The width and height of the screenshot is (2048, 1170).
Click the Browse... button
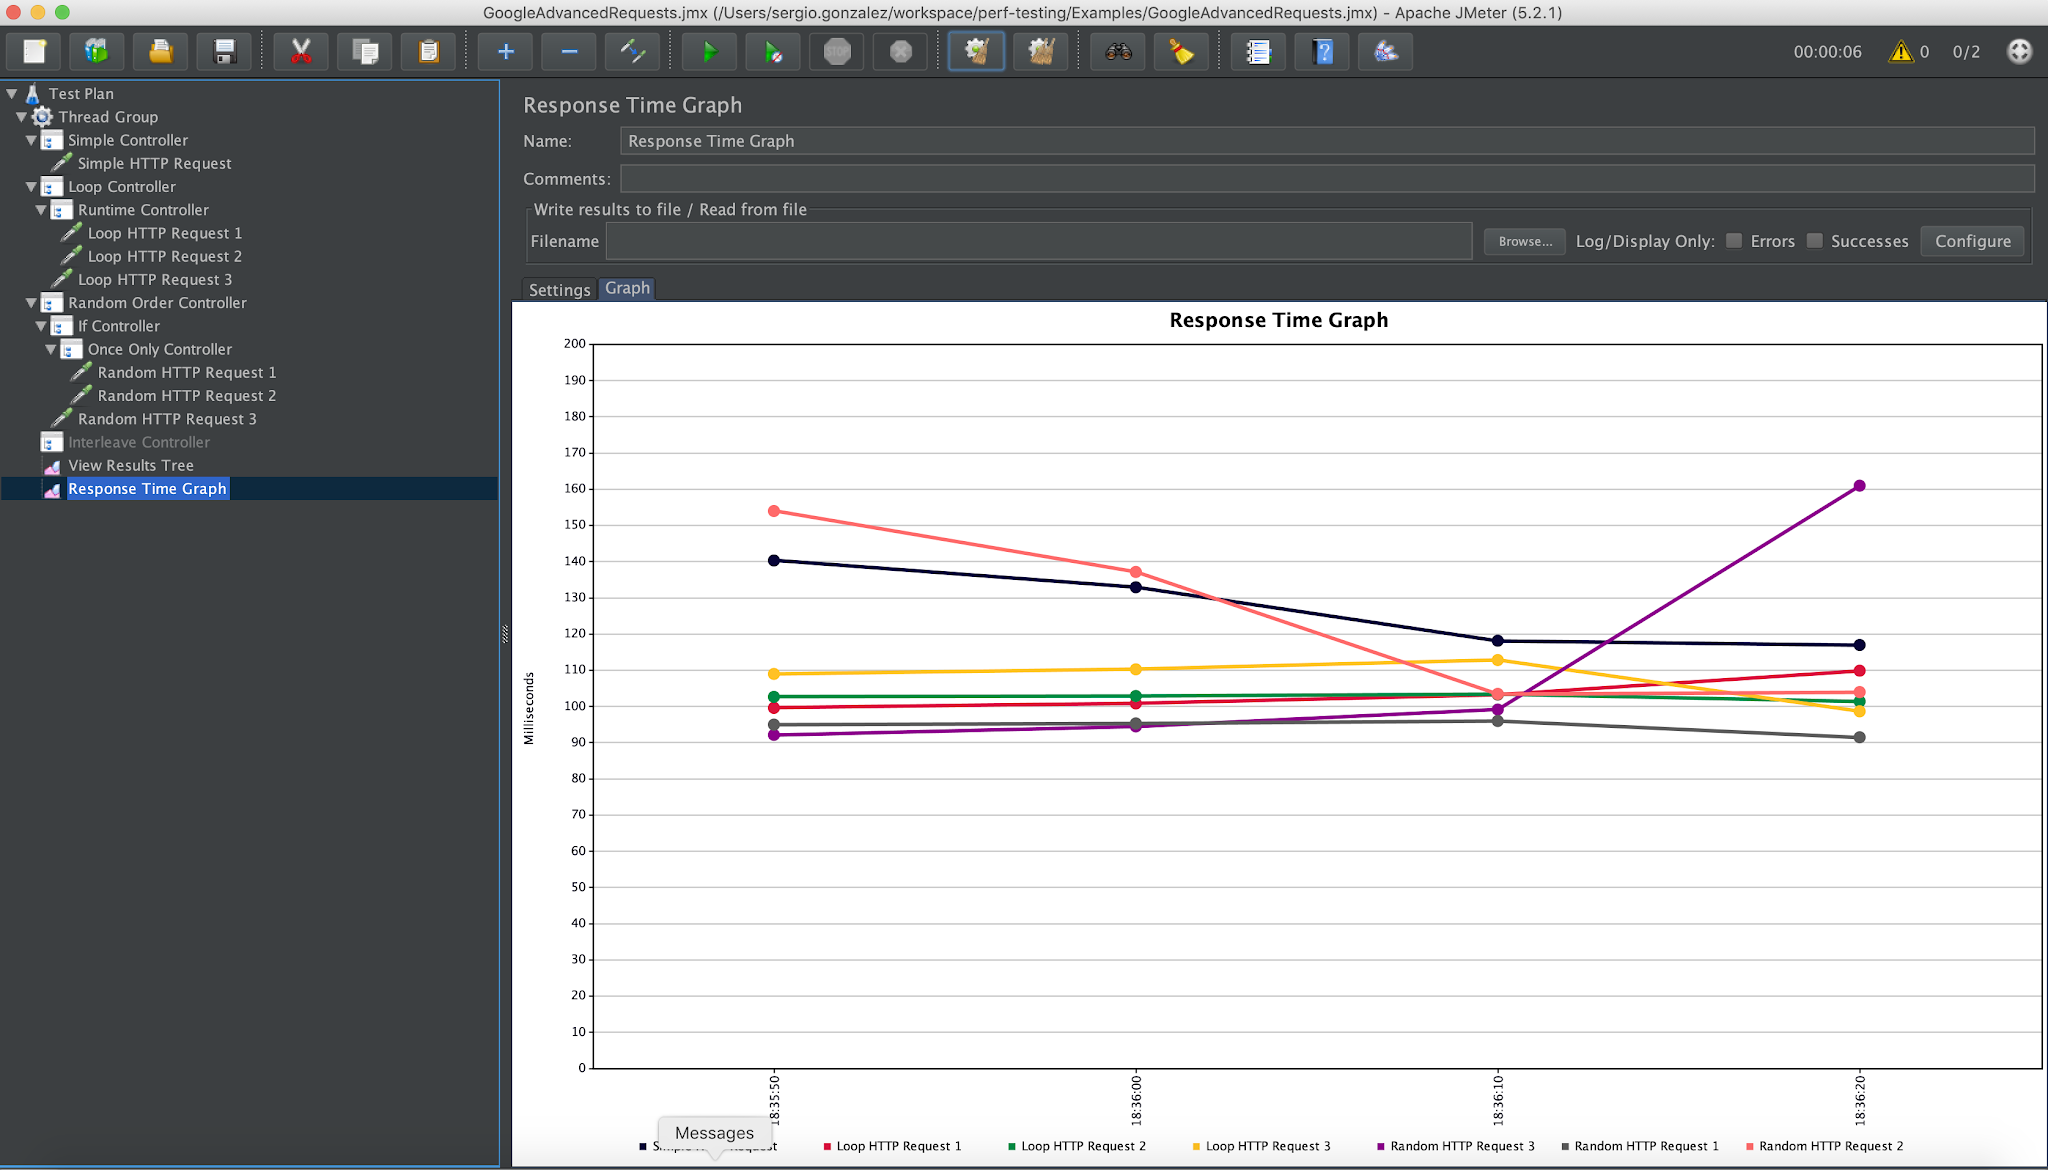point(1524,241)
